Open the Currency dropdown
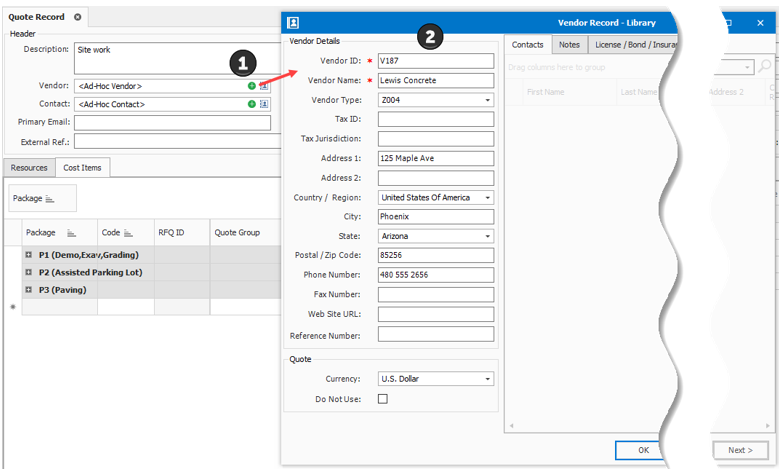The width and height of the screenshot is (779, 472). click(x=488, y=379)
